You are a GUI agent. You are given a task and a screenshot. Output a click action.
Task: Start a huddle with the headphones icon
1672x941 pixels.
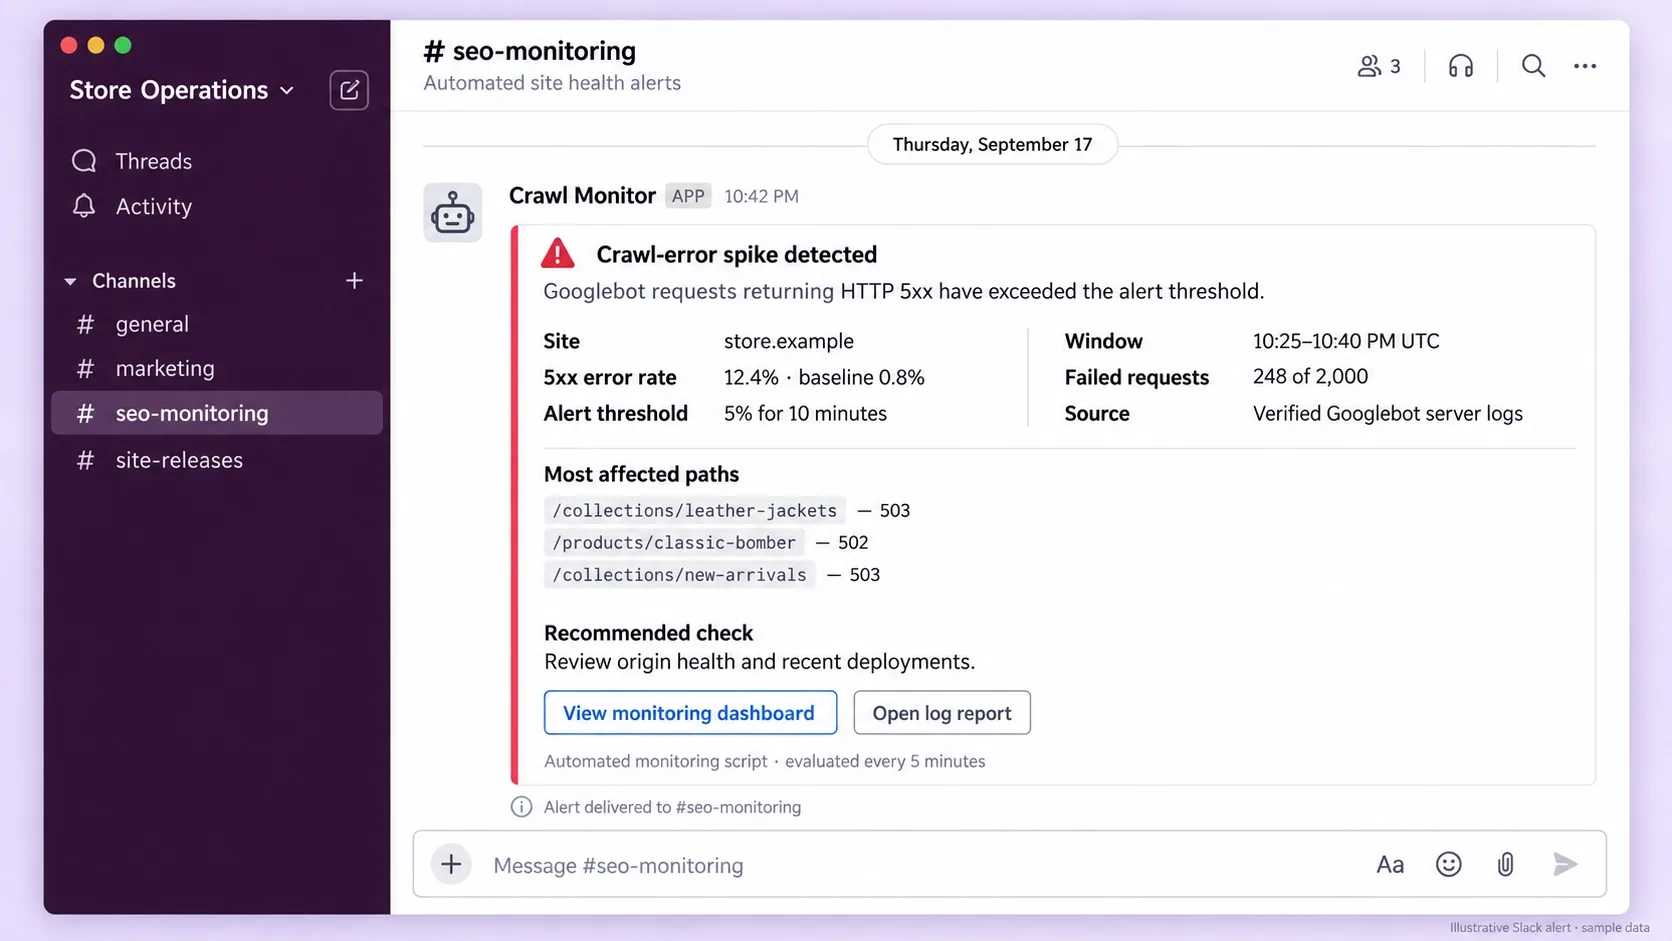[1461, 66]
